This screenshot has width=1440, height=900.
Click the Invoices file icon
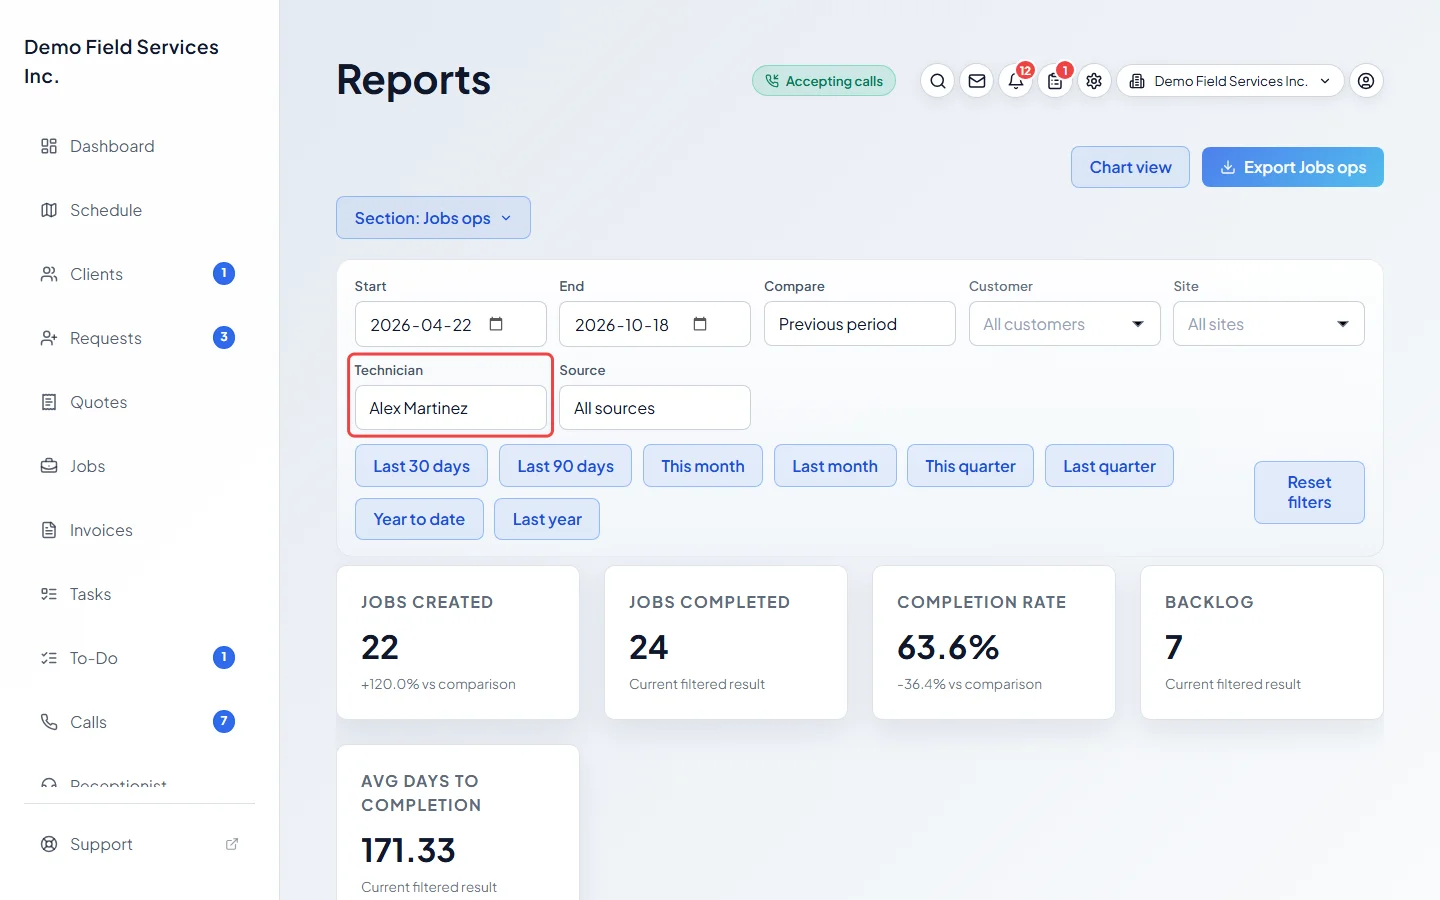click(x=49, y=530)
